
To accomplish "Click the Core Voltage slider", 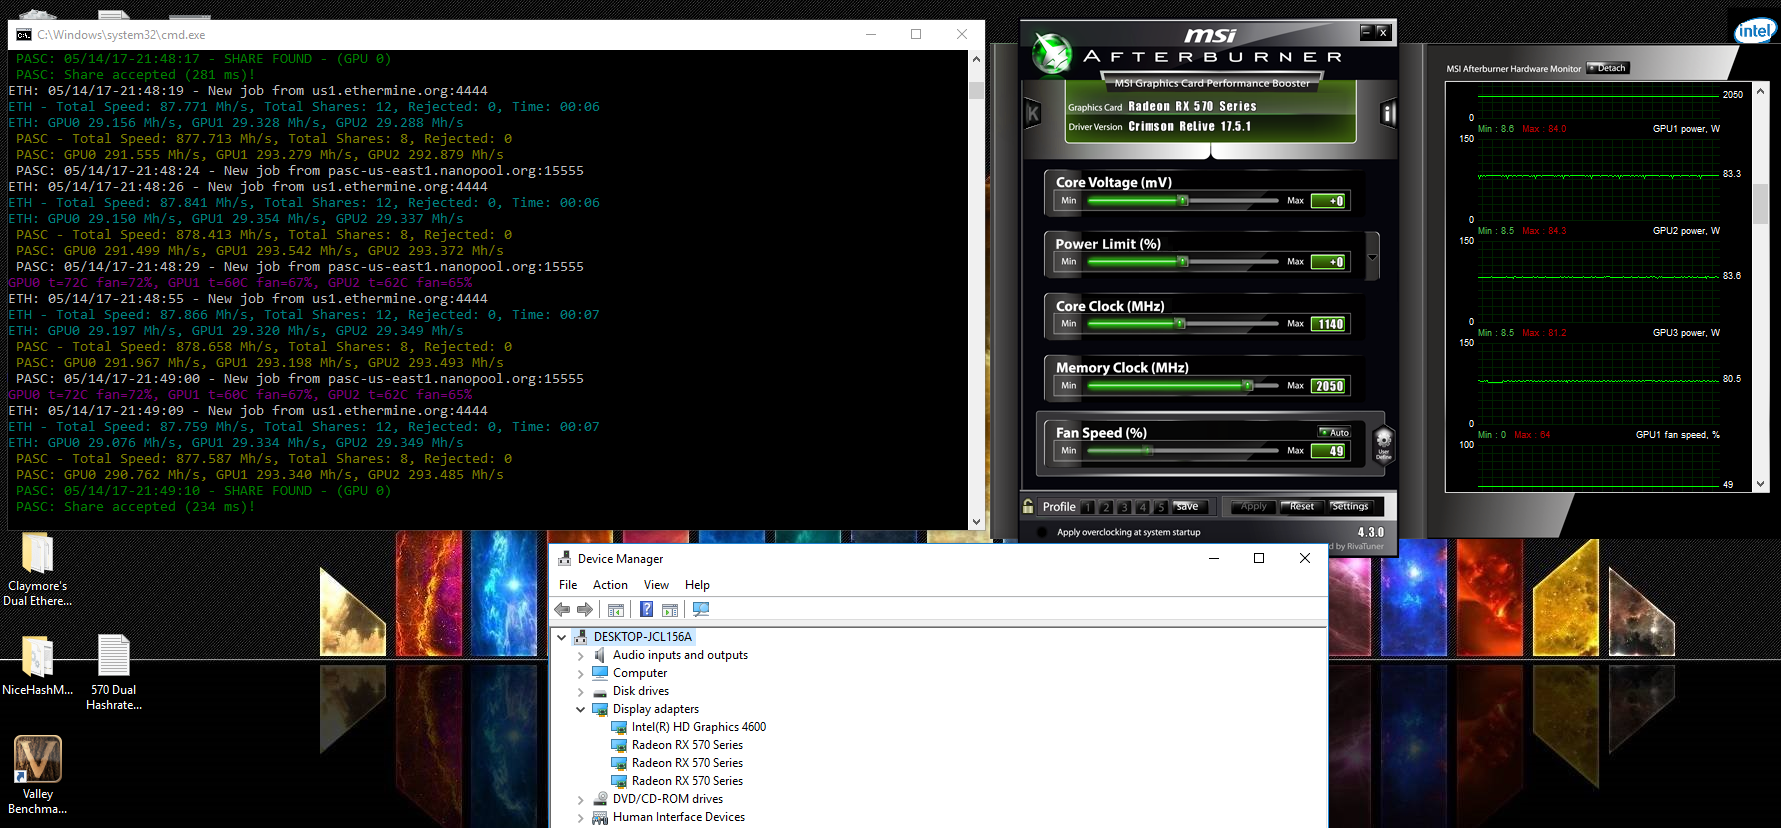I will tap(1183, 201).
